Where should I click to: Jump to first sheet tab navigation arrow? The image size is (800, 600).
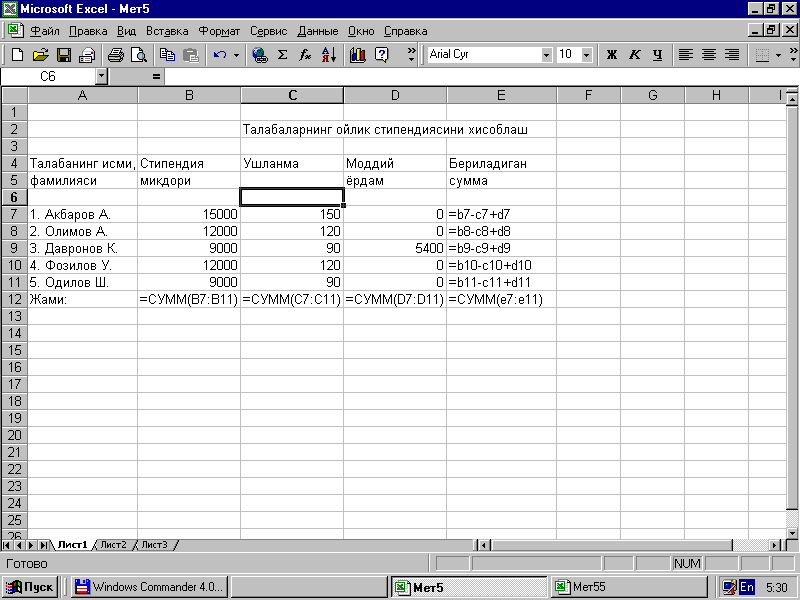[x=7, y=545]
